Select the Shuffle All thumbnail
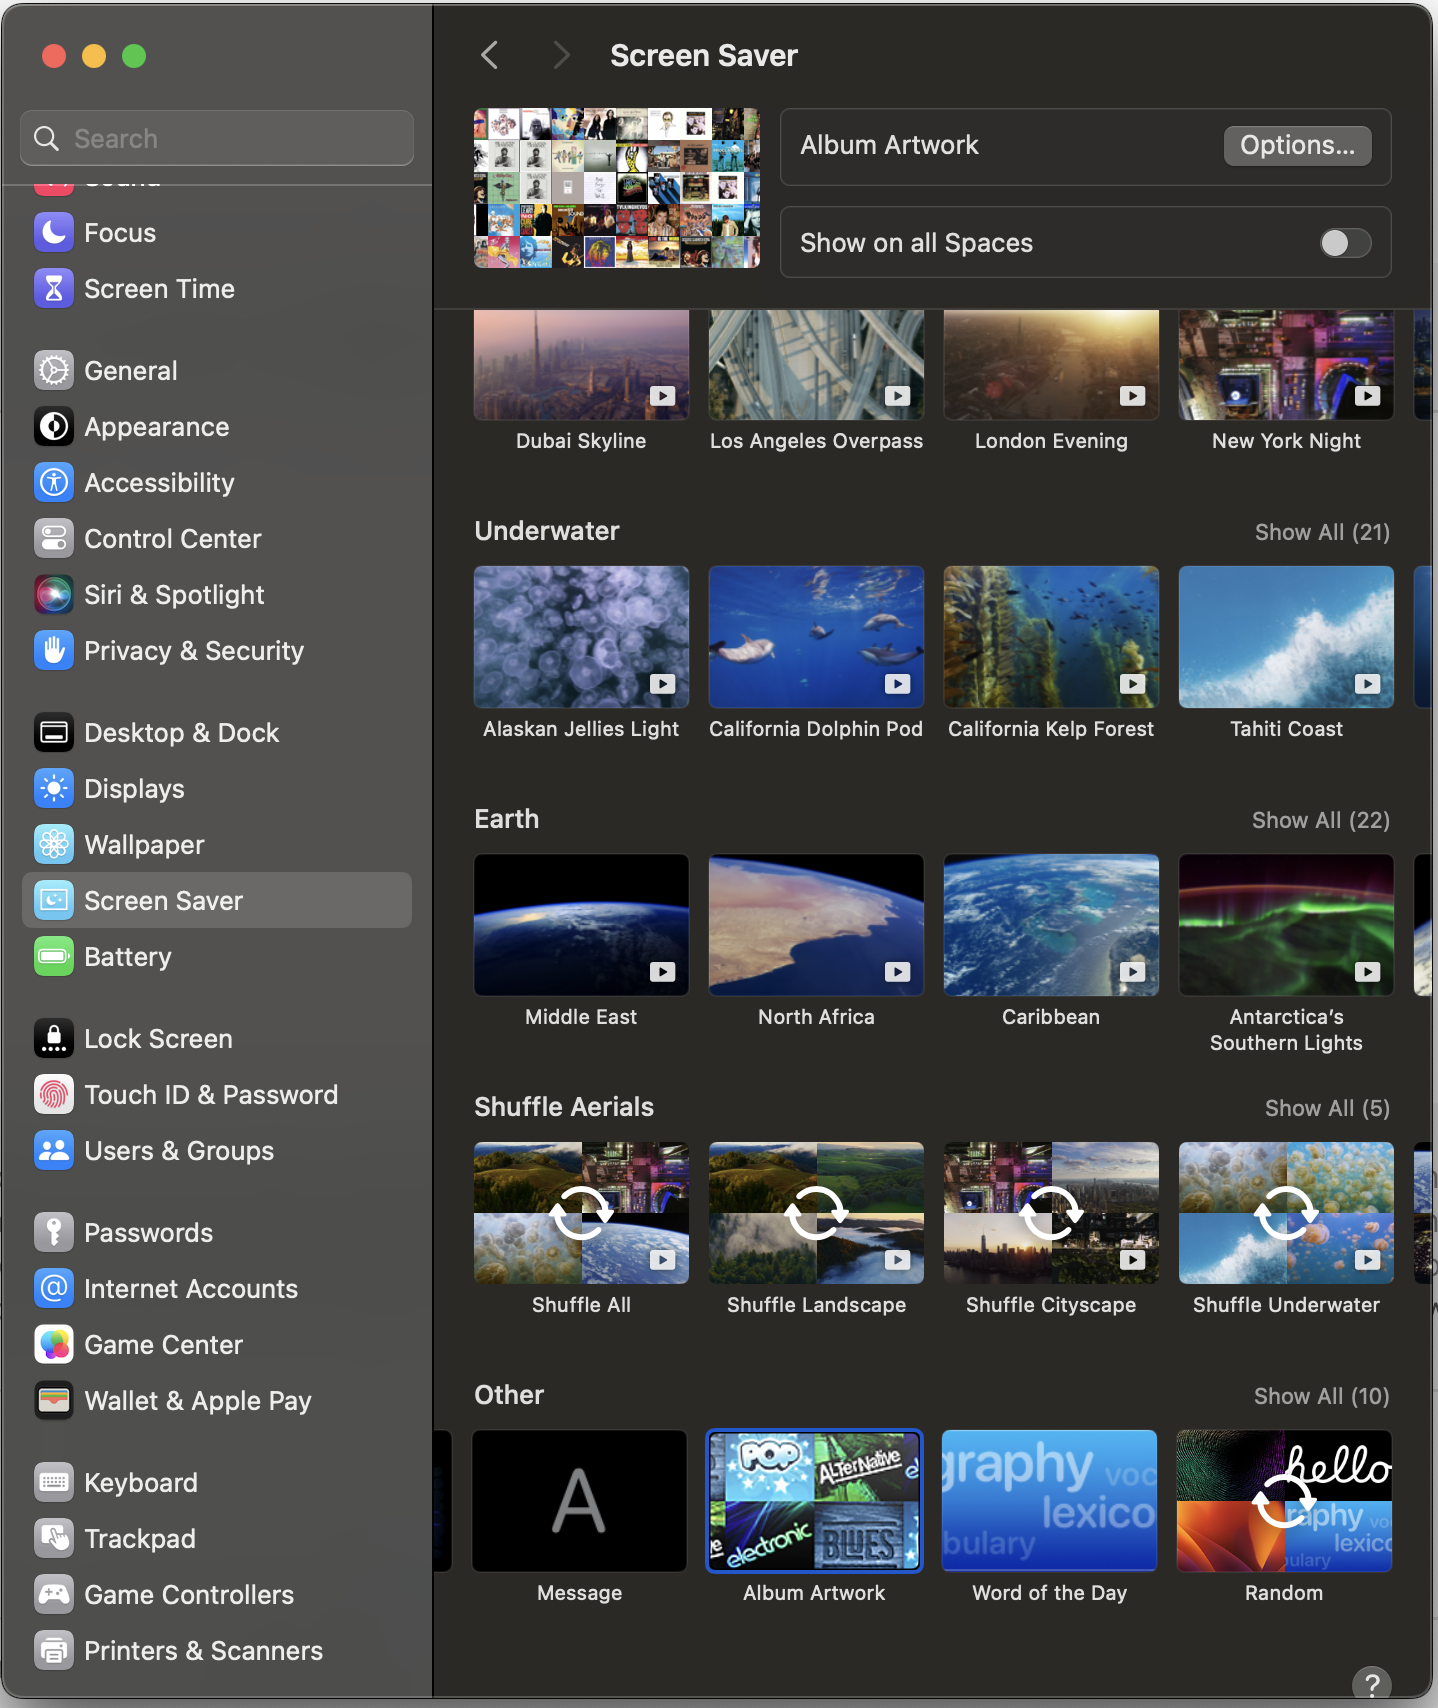The width and height of the screenshot is (1438, 1708). pyautogui.click(x=582, y=1213)
